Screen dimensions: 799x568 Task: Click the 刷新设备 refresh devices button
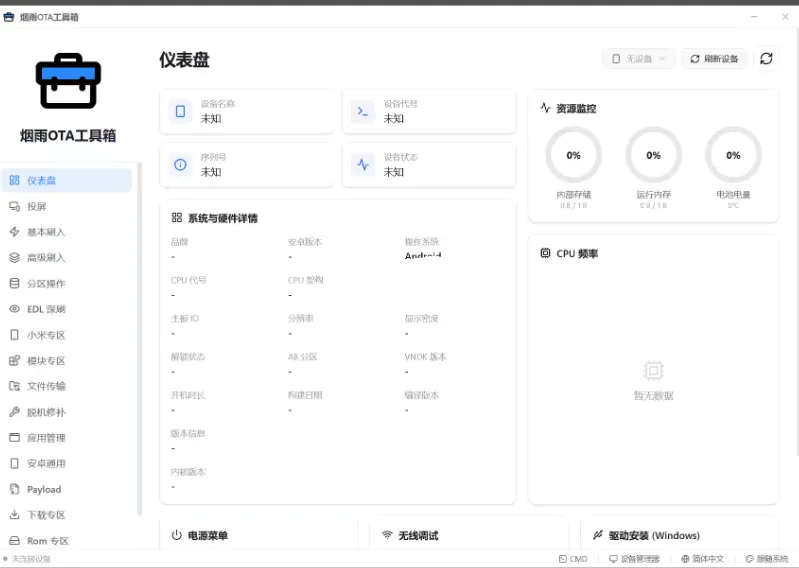[714, 59]
